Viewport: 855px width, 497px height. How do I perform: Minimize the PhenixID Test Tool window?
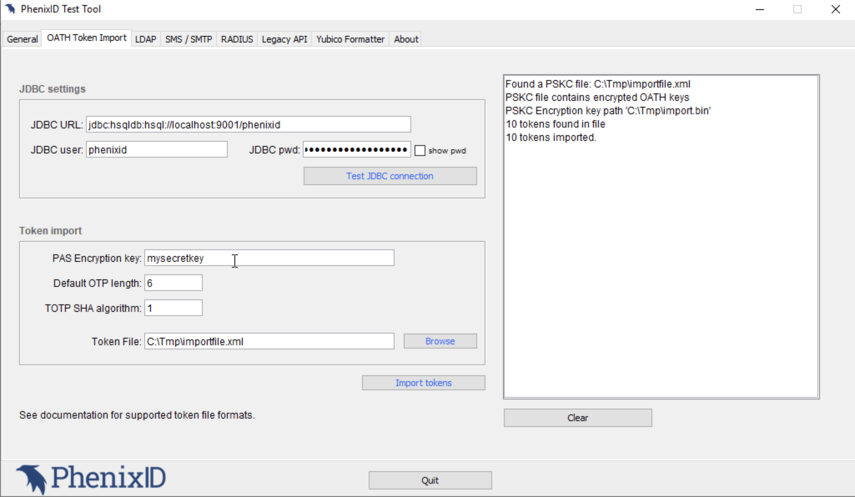point(760,9)
